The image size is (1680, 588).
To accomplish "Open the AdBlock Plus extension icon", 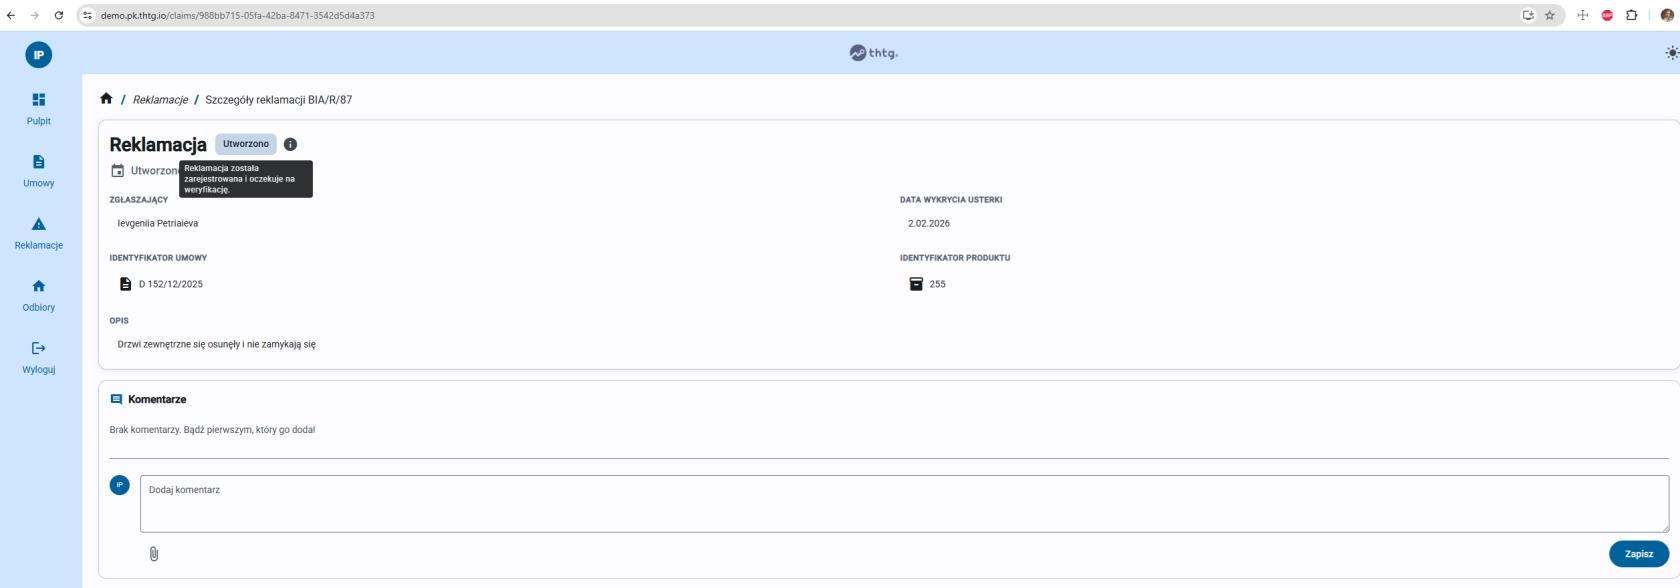I will pos(1607,15).
